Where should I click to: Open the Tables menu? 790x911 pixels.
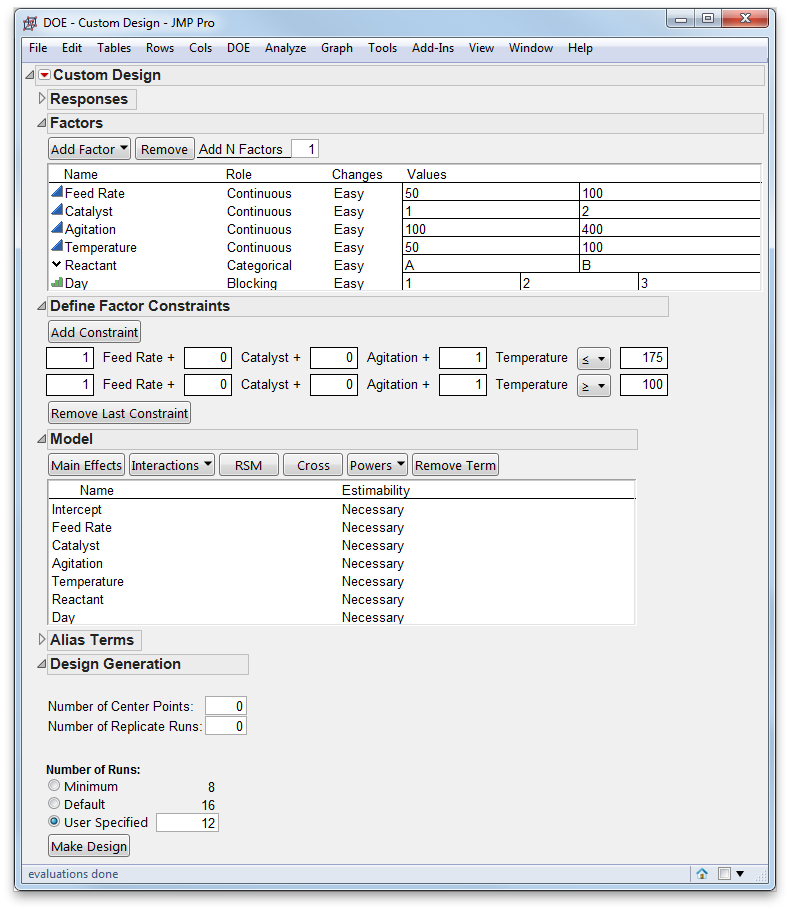pos(114,48)
